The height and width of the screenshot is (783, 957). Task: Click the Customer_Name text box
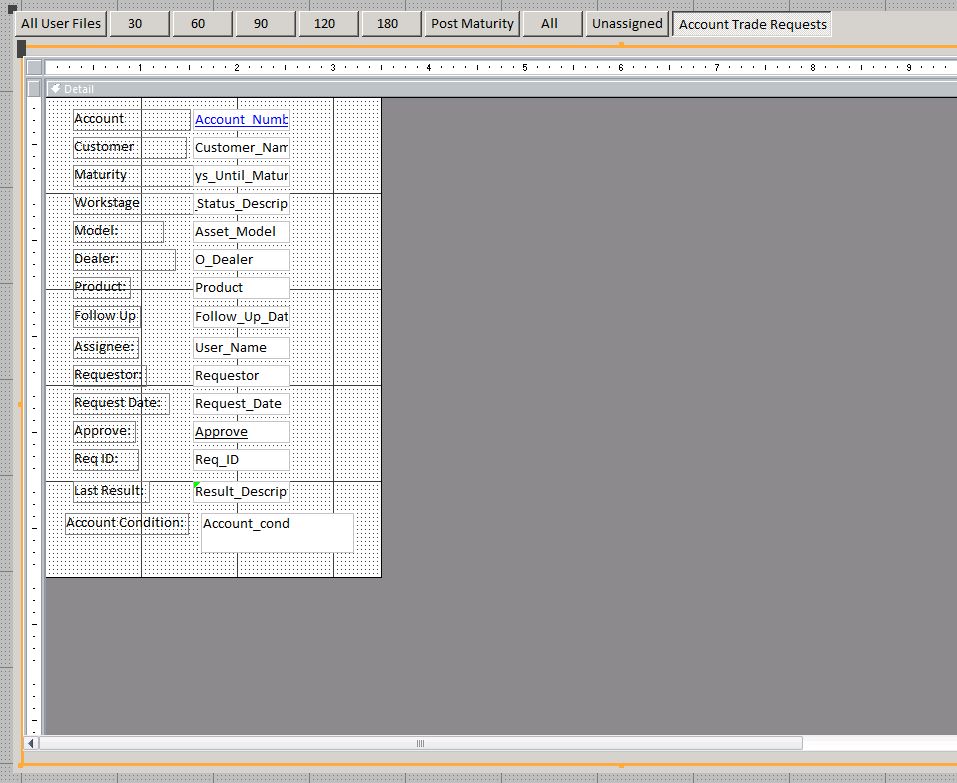[x=241, y=148]
